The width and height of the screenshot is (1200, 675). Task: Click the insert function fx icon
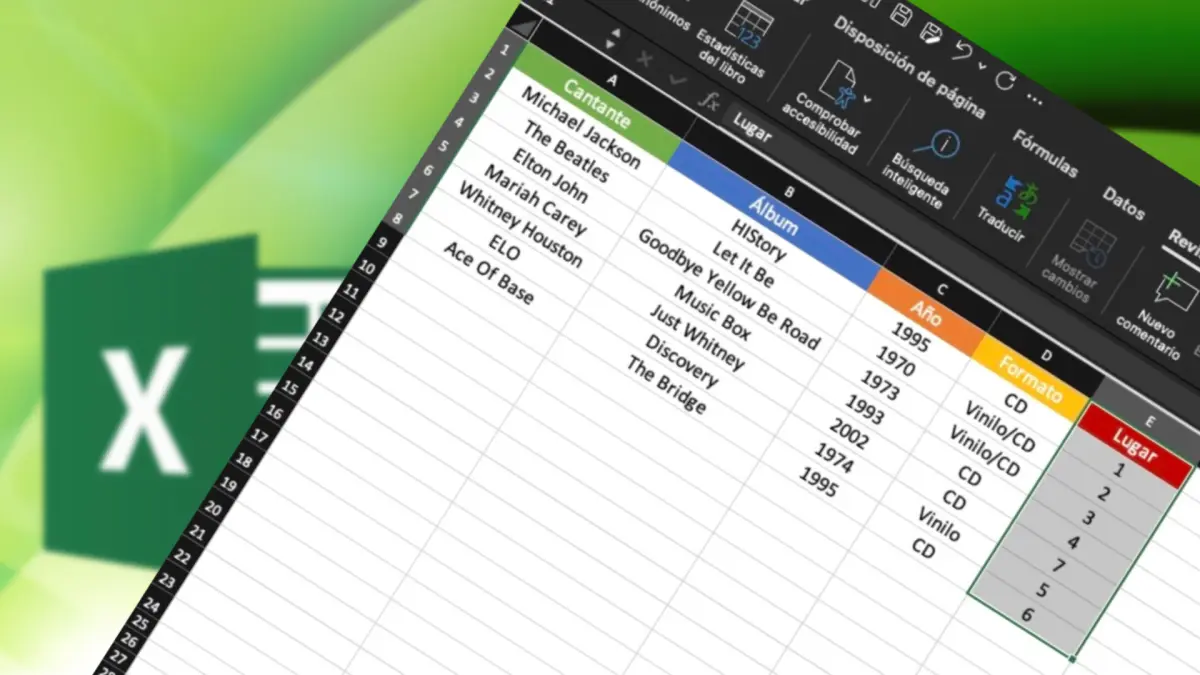tap(709, 100)
